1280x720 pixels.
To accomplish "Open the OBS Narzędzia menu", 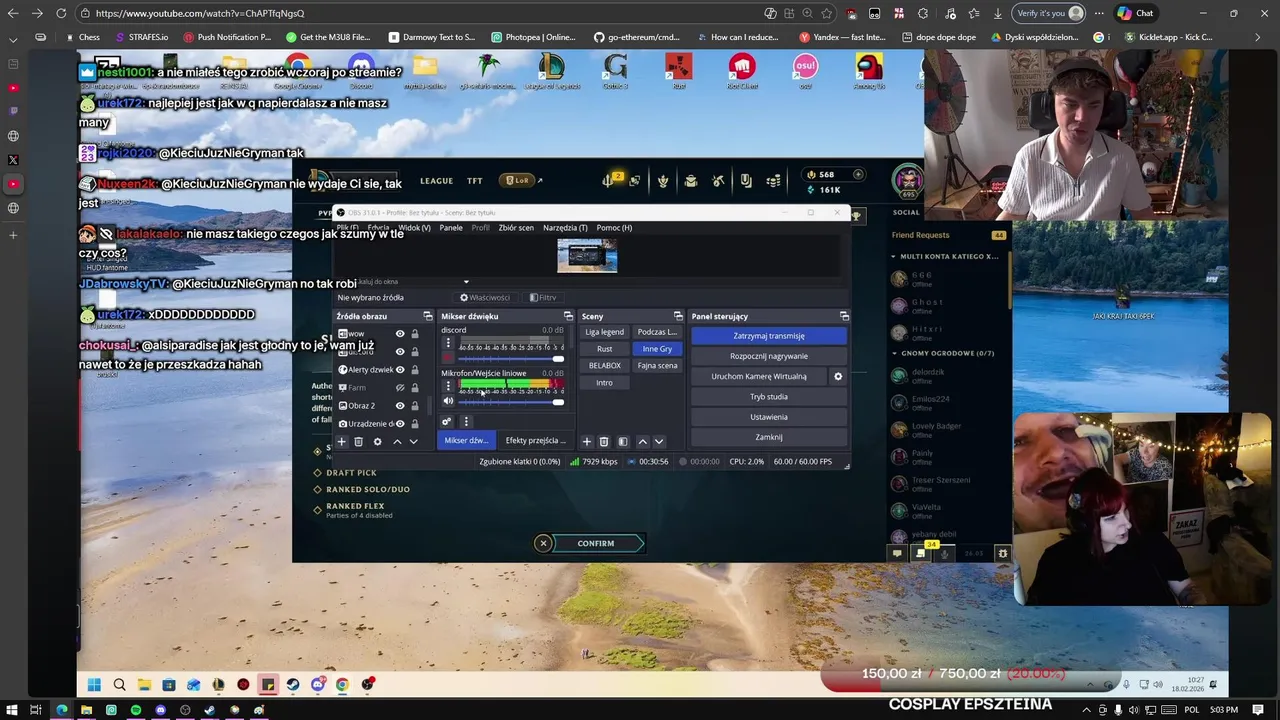I will pos(565,228).
